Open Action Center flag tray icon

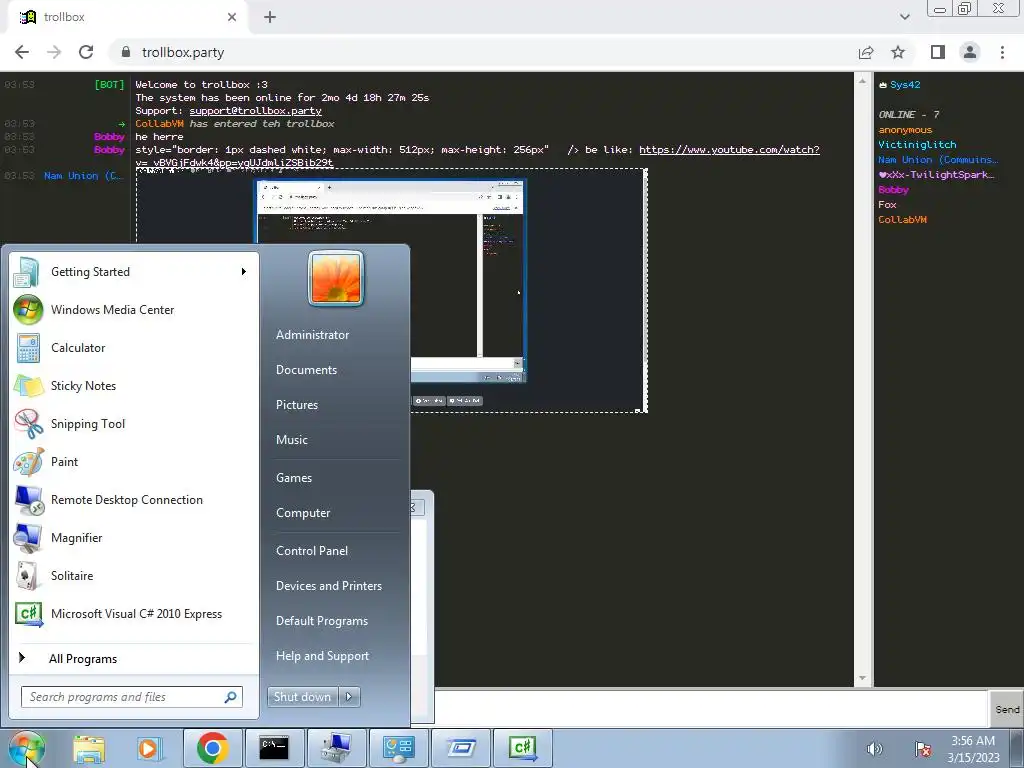[x=923, y=749]
